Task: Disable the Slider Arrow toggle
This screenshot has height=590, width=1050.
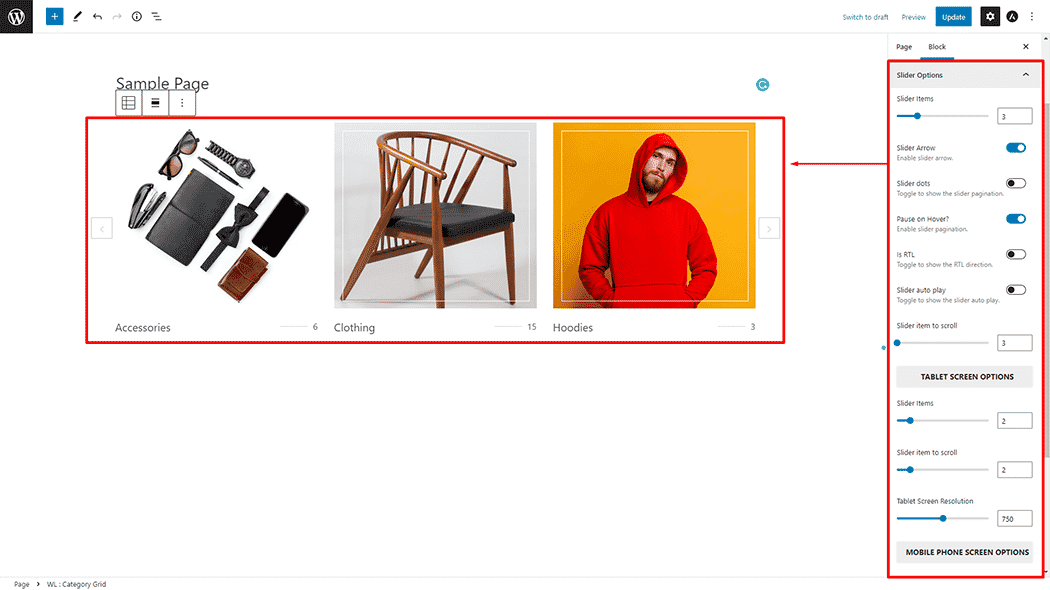Action: coord(1016,148)
